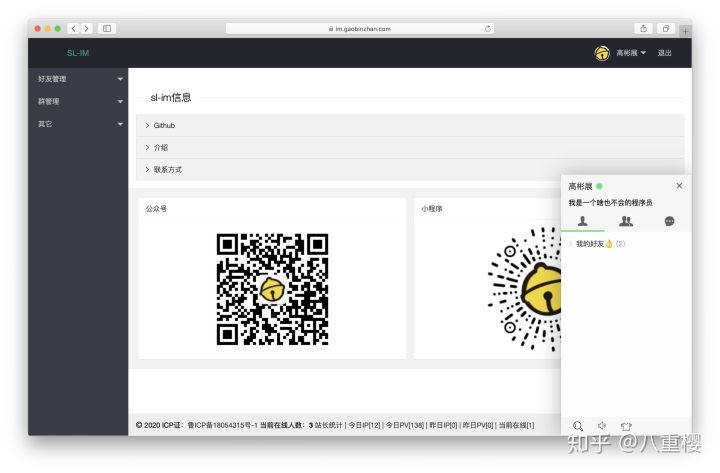
Task: Expand the 联系方式 collapse panel
Action: [x=410, y=169]
